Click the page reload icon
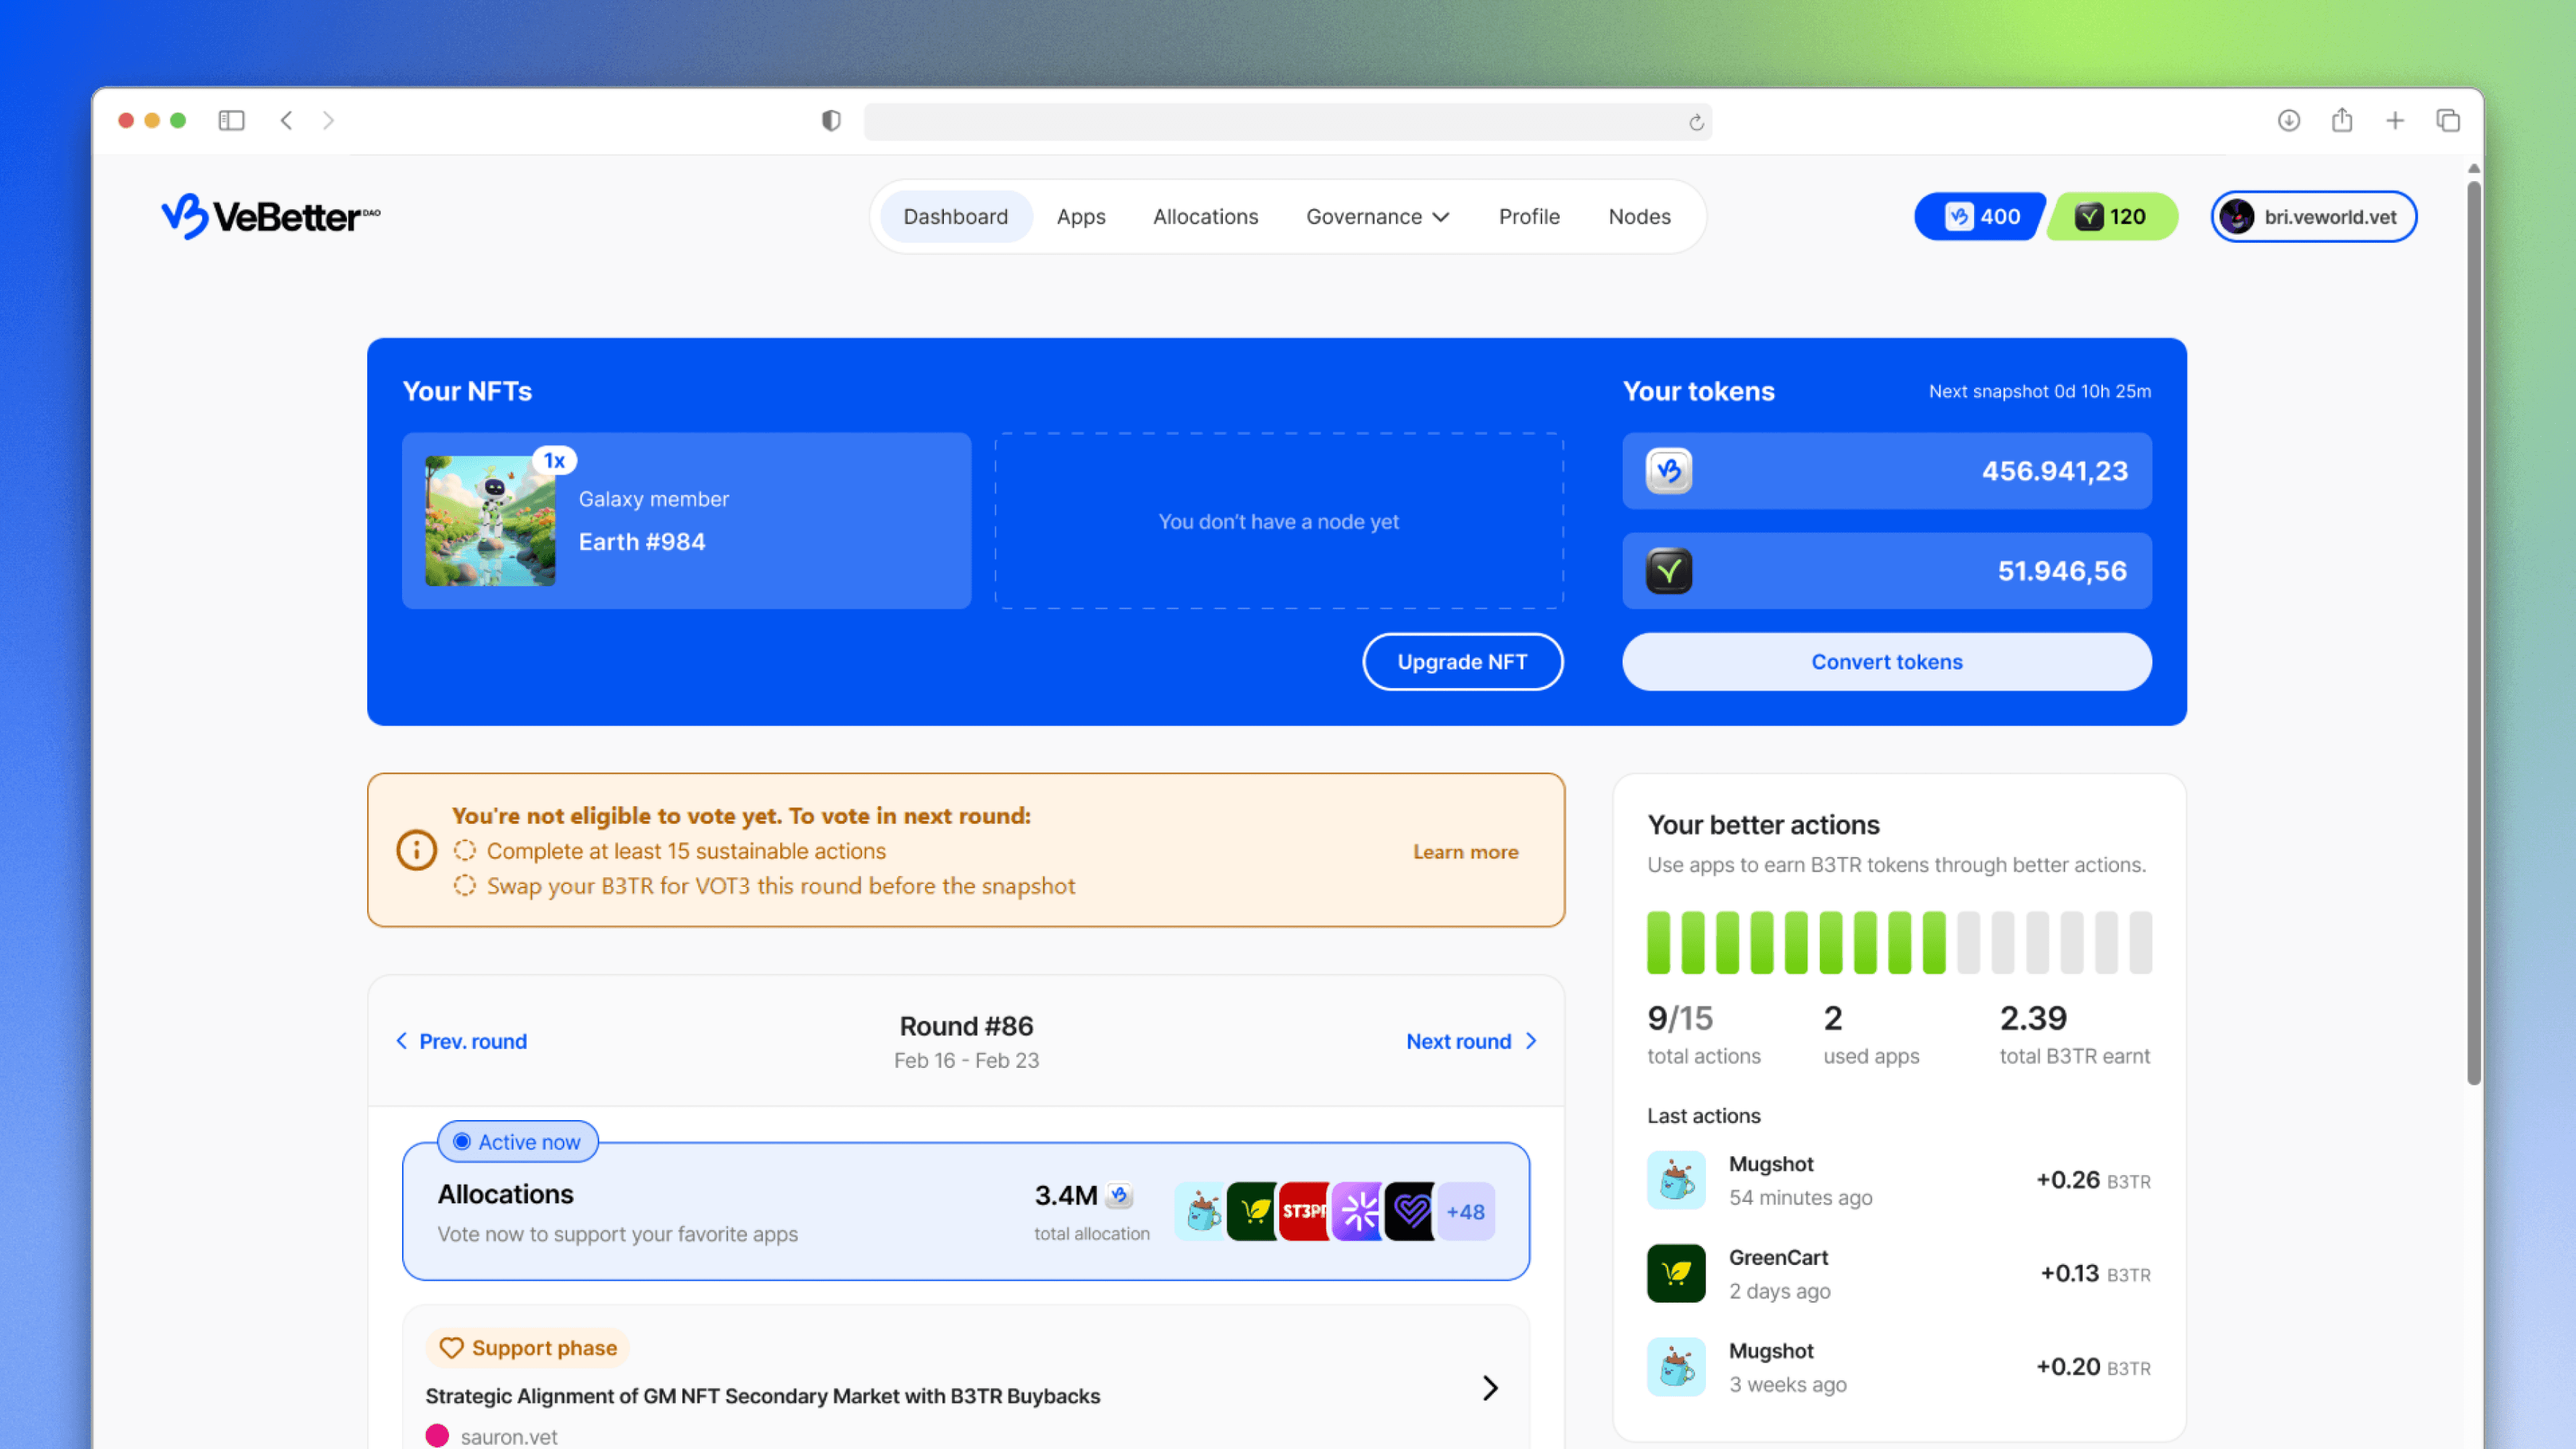Viewport: 2576px width, 1449px height. pos(1696,122)
